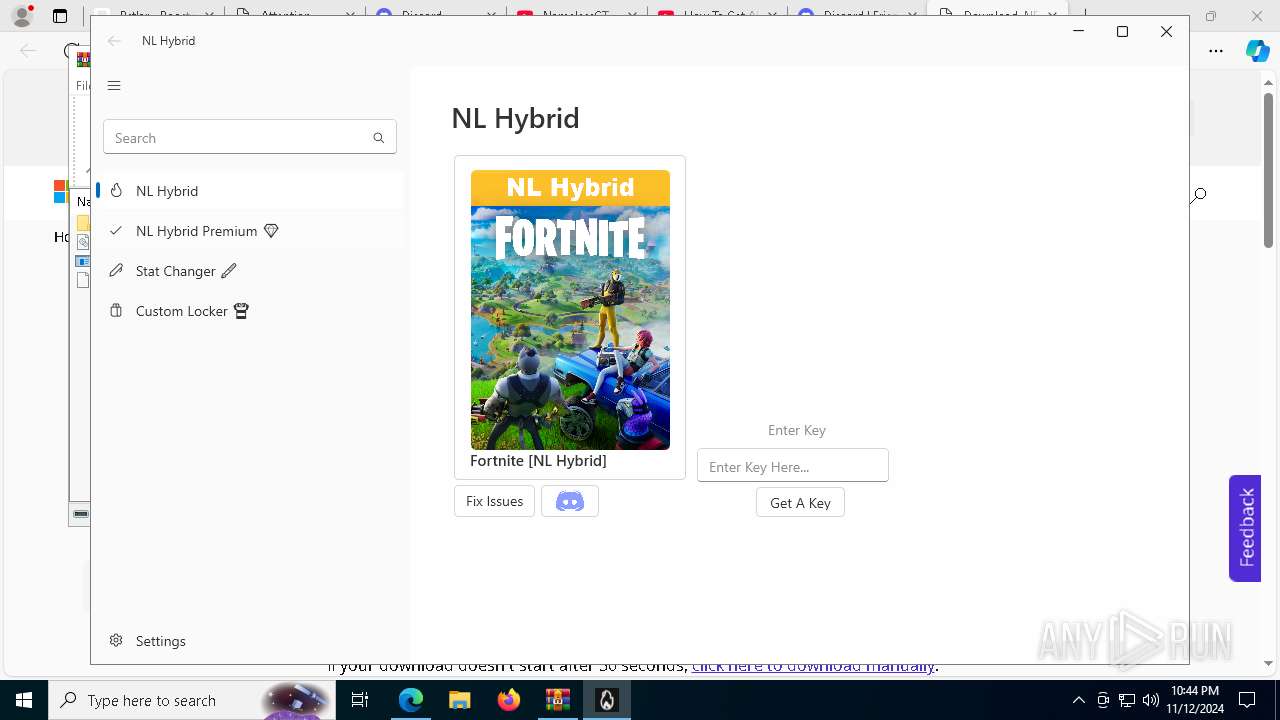Open the Discord link button
Screen dimensions: 1280x720
pos(570,501)
